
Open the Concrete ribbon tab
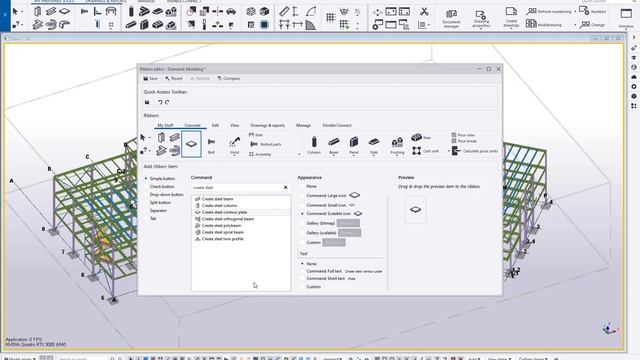click(192, 125)
